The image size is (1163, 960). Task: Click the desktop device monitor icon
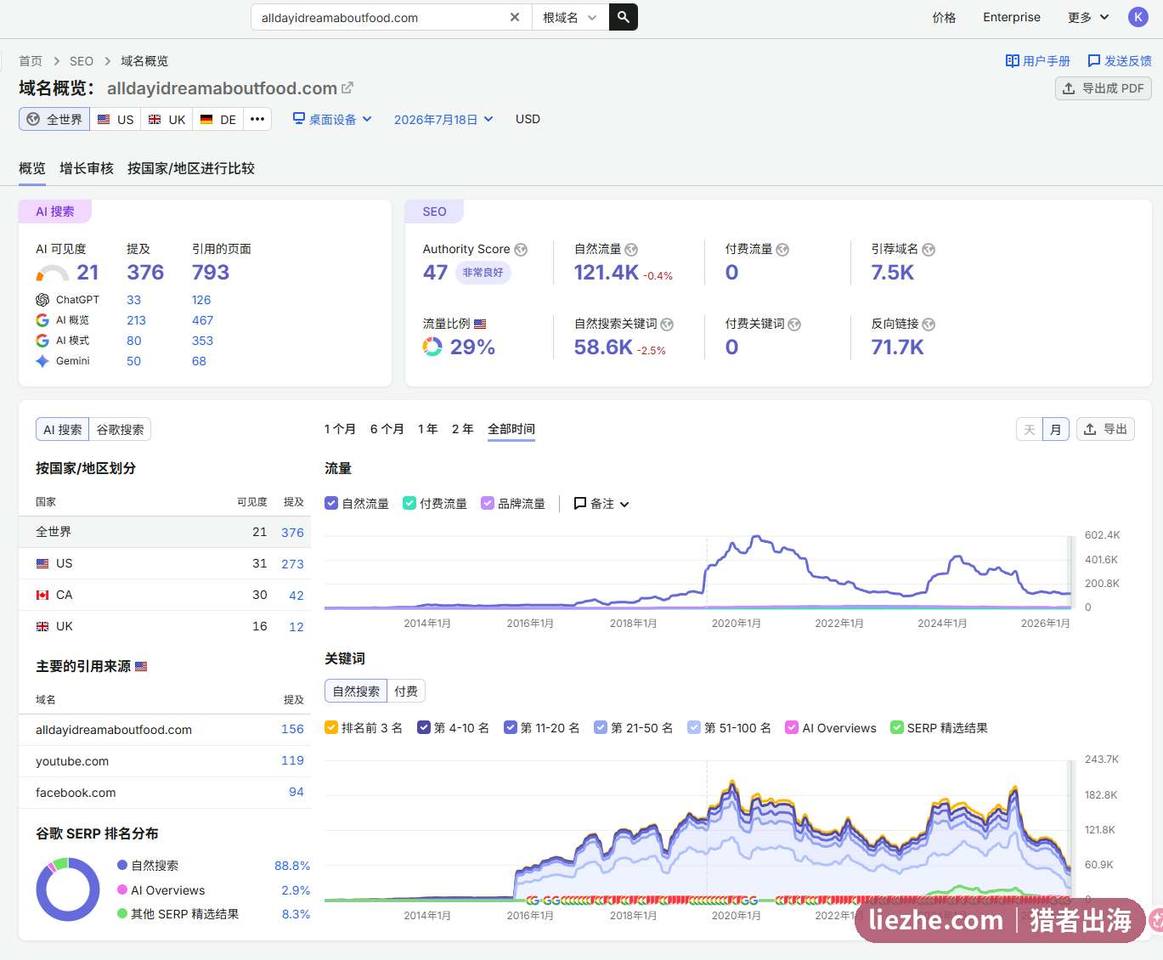pos(299,118)
